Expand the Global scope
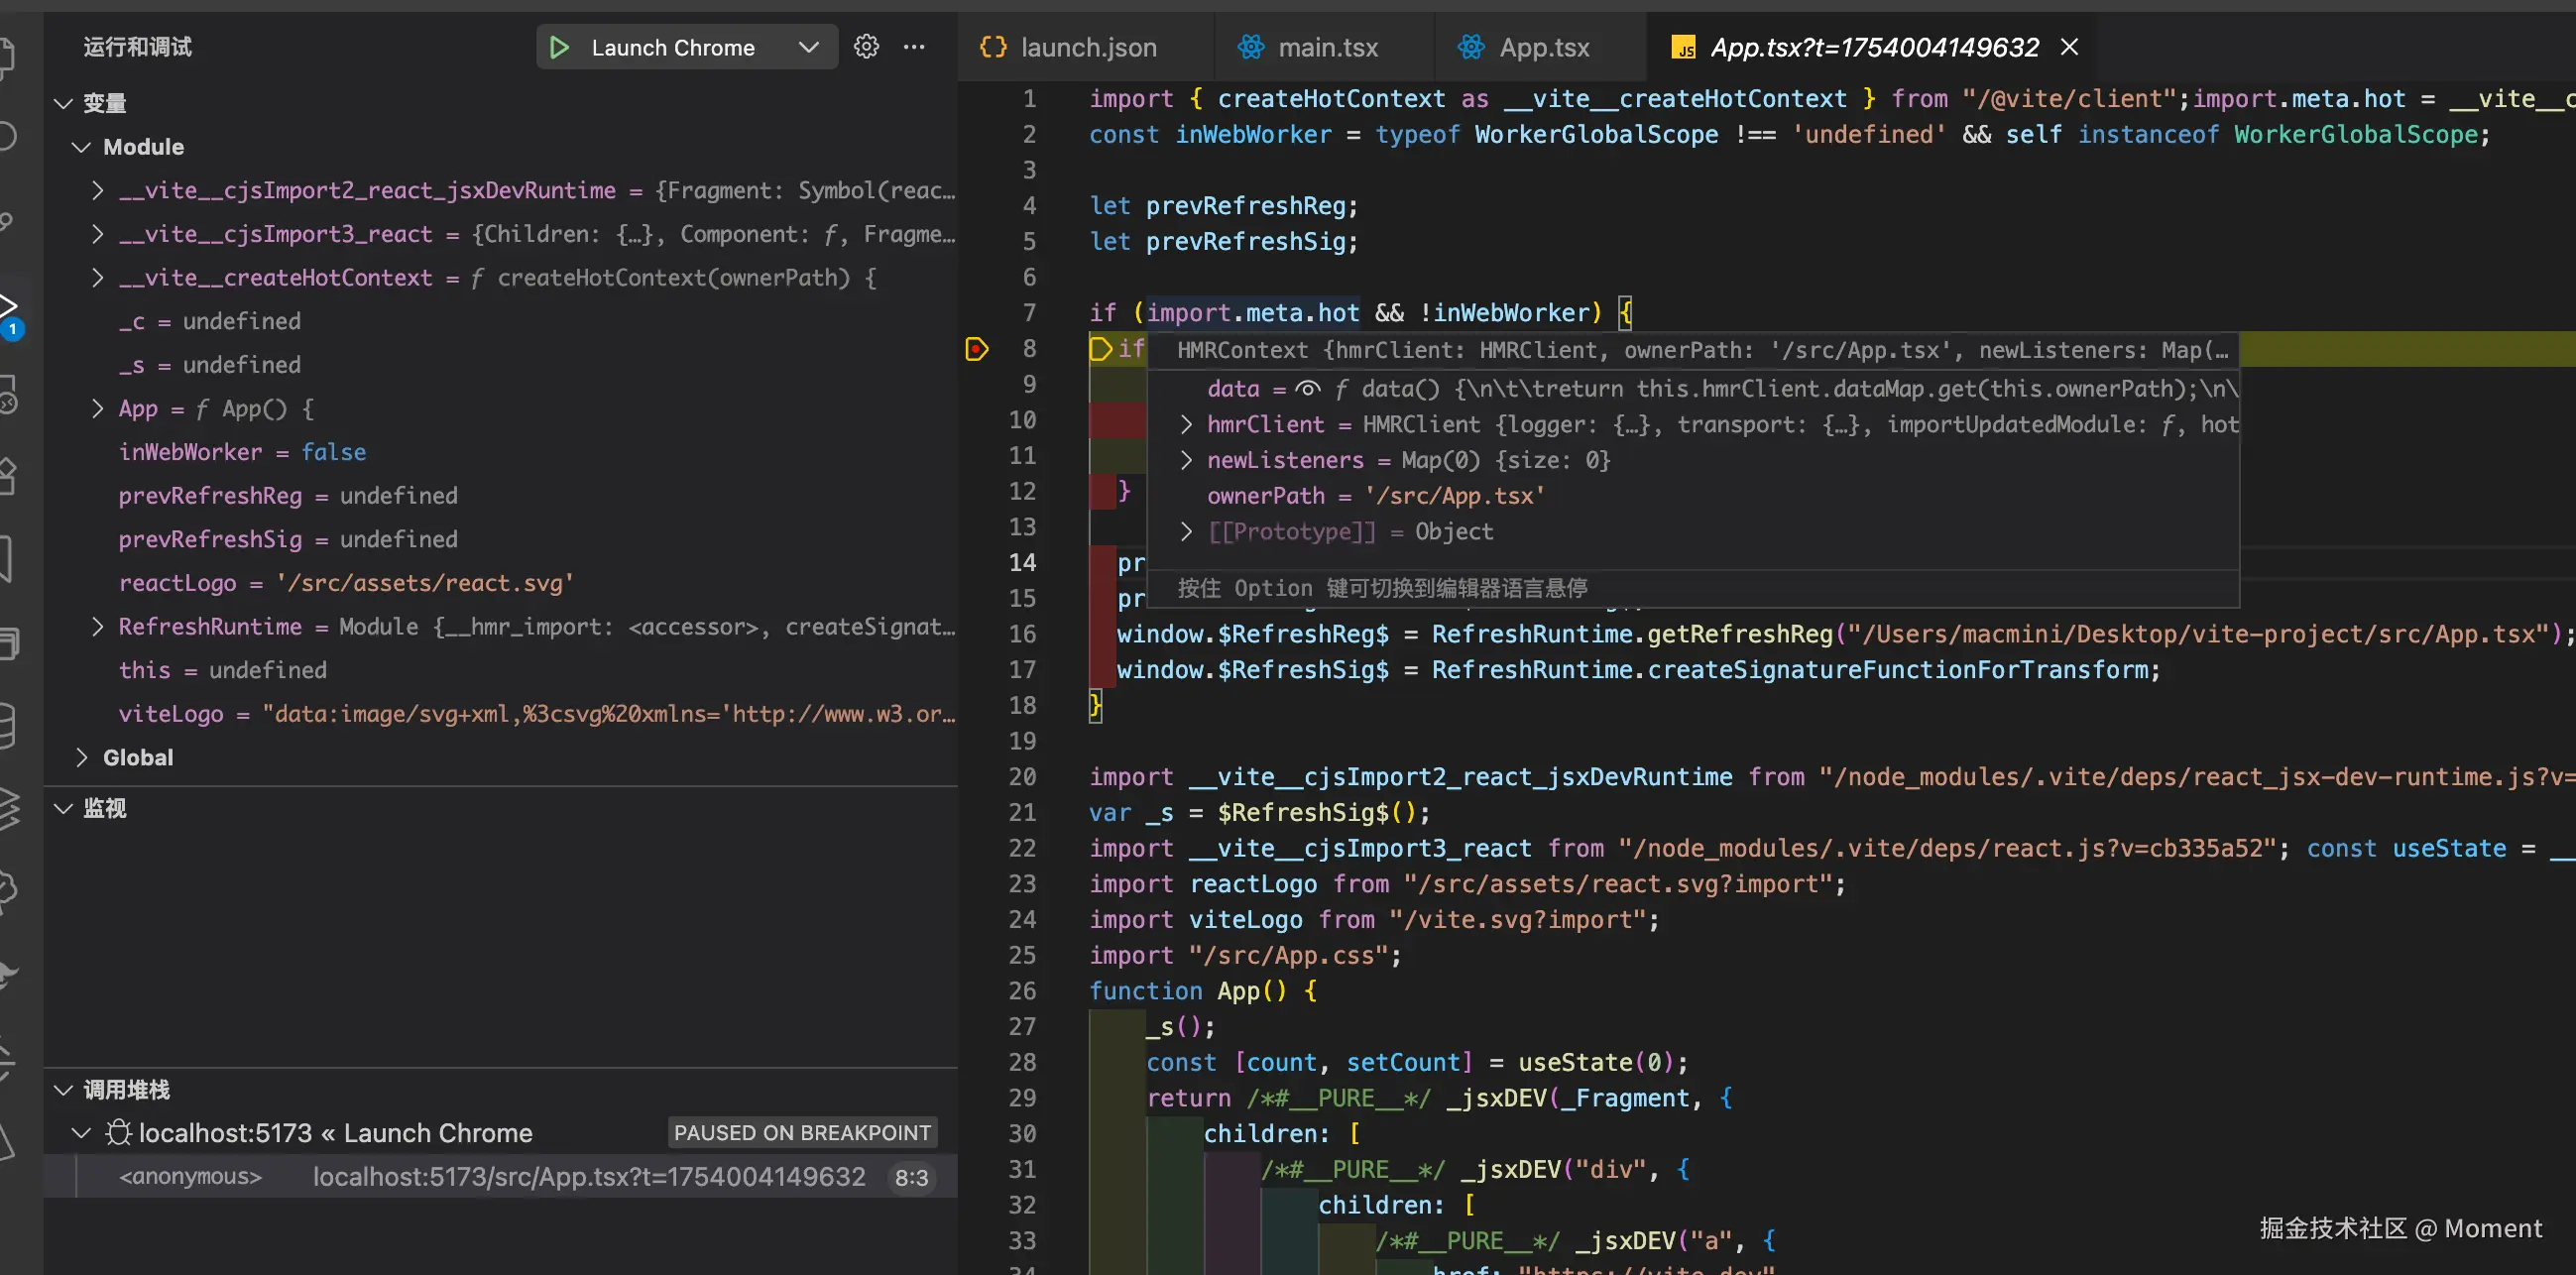This screenshot has width=2576, height=1275. (x=81, y=758)
